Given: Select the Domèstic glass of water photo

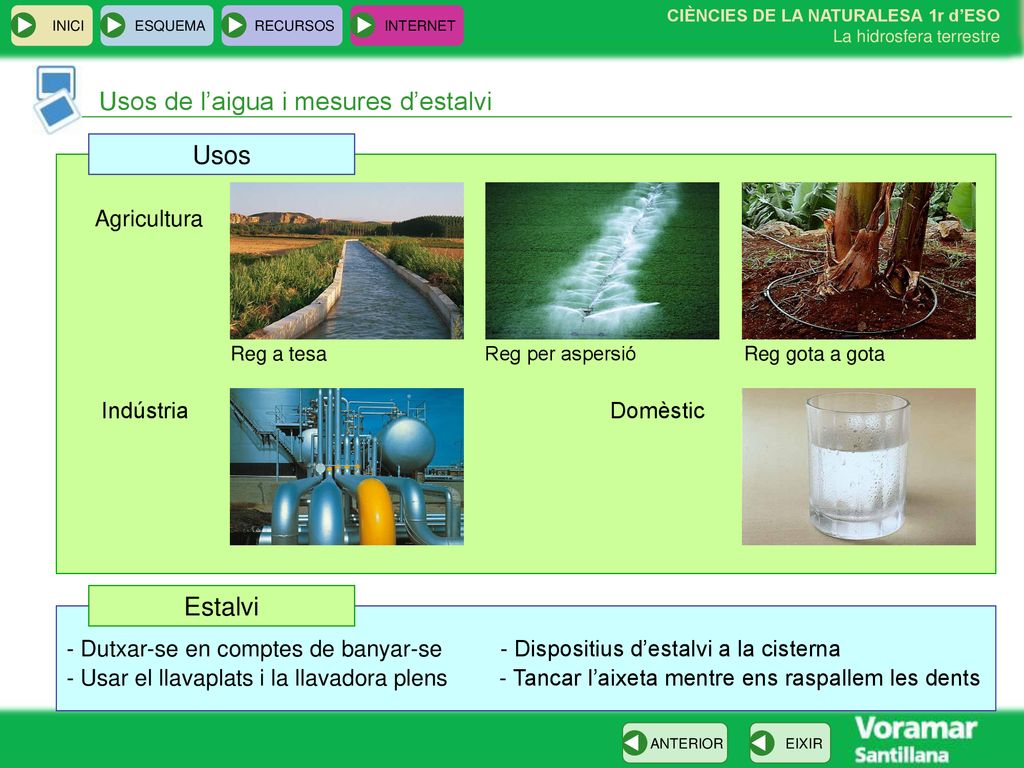Looking at the screenshot, I should click(x=859, y=466).
